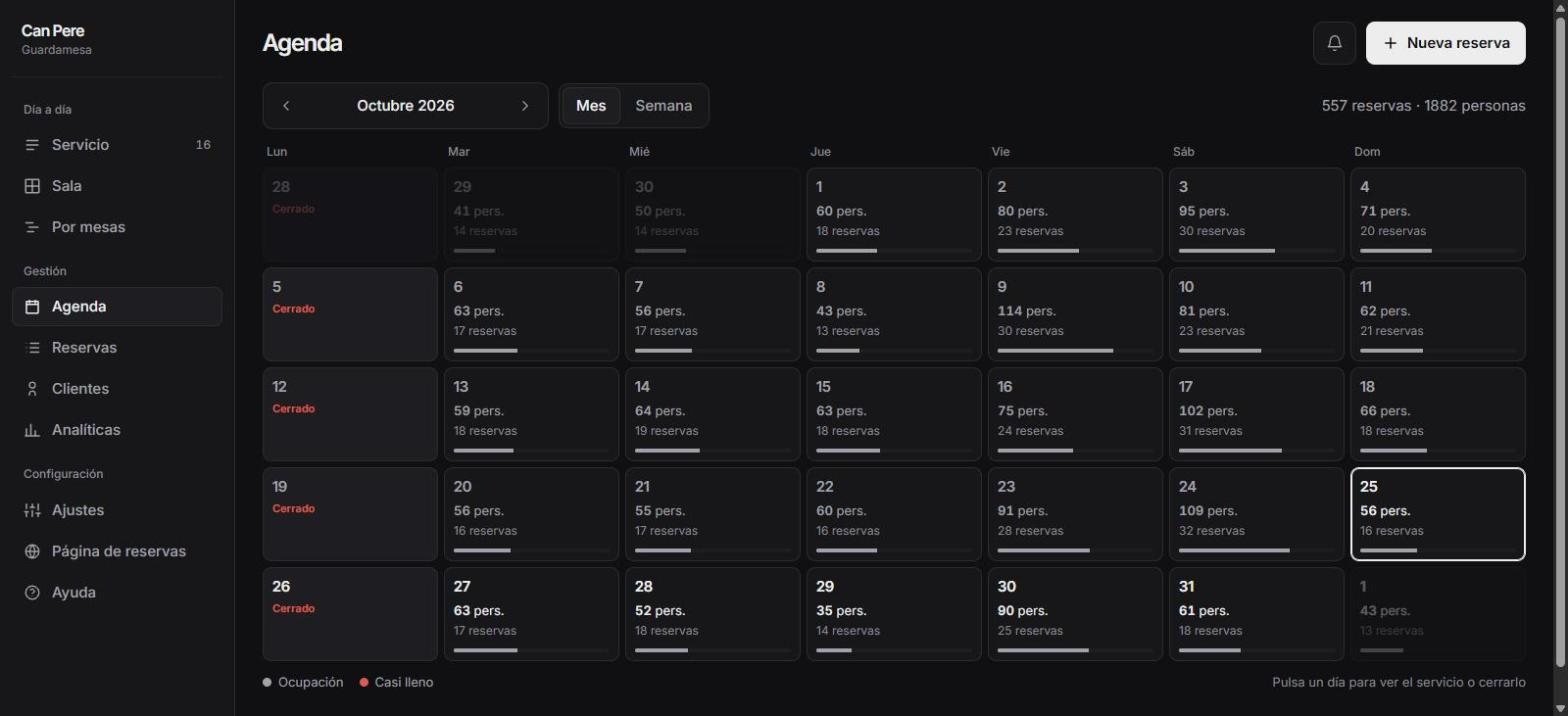This screenshot has width=1568, height=716.
Task: Select October 29 with 35 pers.
Action: 894,614
